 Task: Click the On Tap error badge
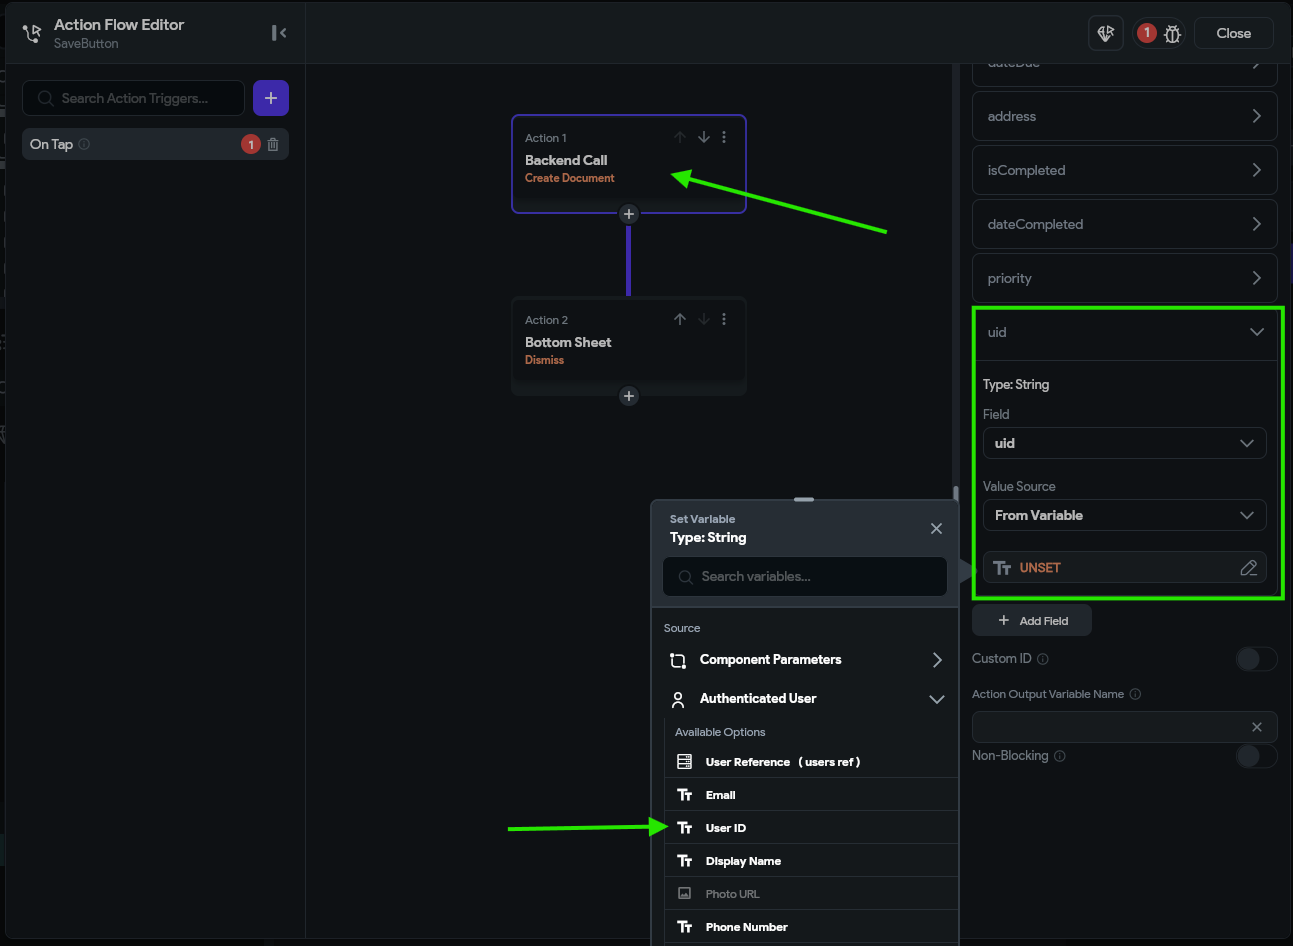pos(251,144)
